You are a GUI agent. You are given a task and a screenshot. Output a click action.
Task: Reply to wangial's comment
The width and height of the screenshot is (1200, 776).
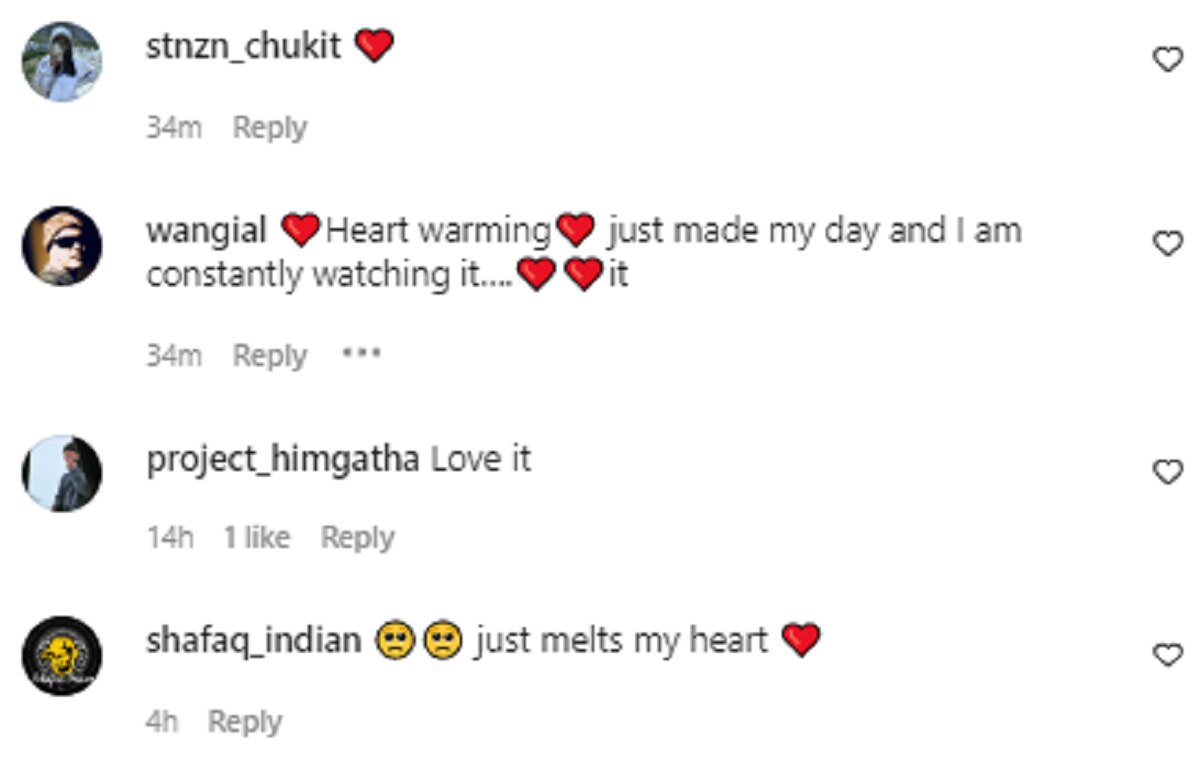269,356
